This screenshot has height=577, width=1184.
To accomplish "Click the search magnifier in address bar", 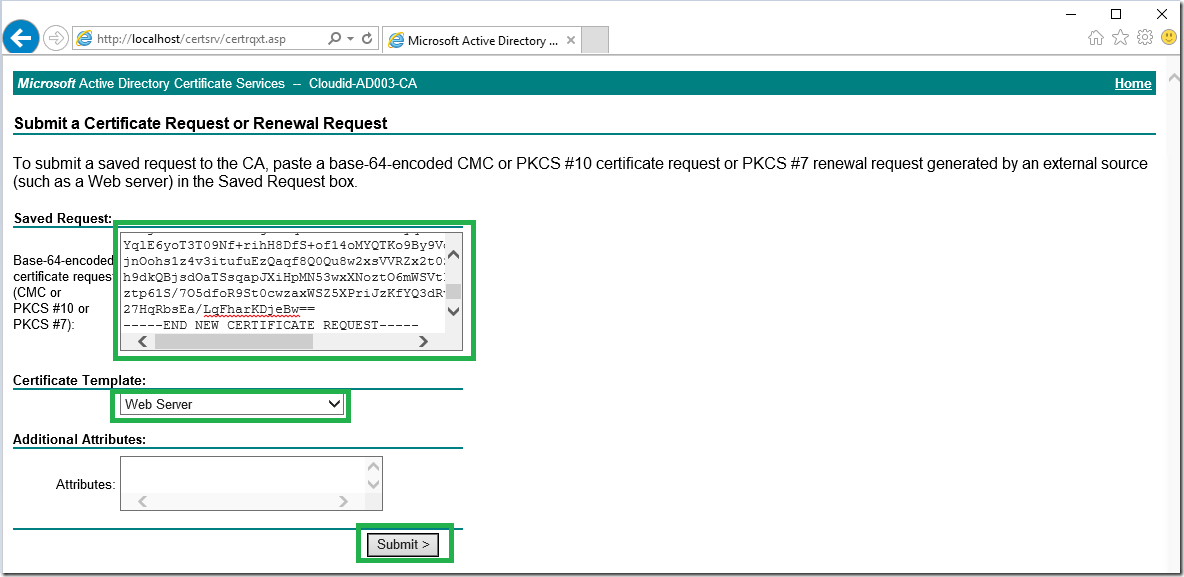I will point(335,39).
